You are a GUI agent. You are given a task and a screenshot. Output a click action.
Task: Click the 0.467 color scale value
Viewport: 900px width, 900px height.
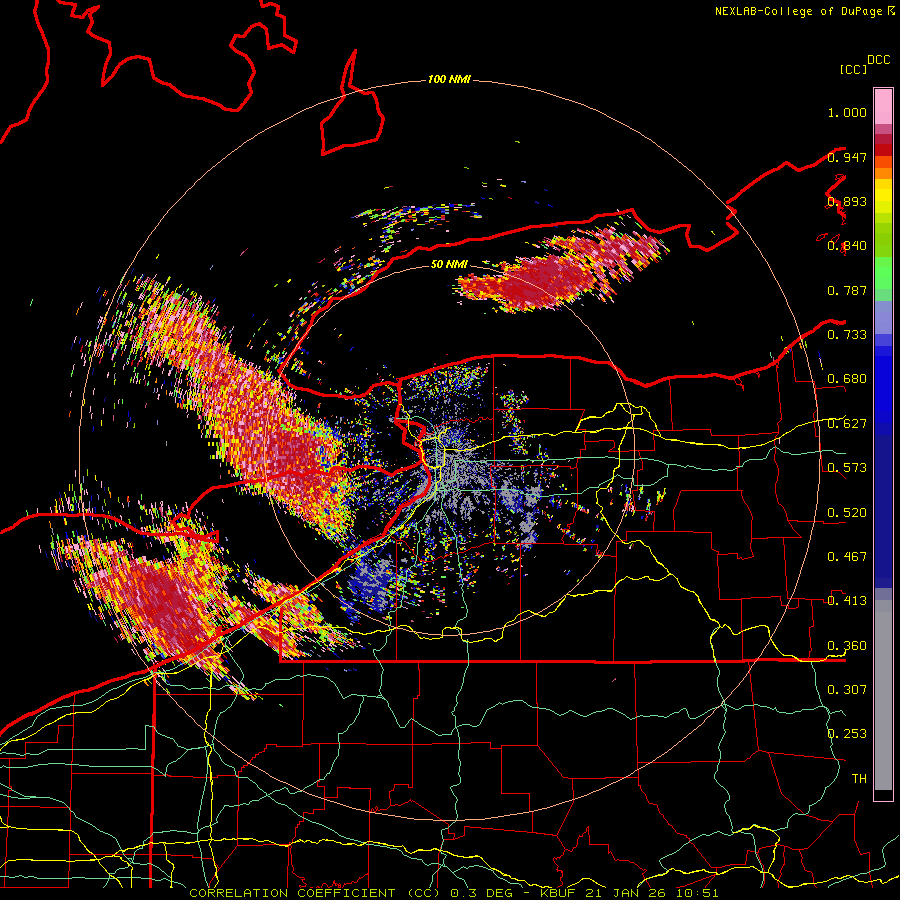(x=847, y=557)
